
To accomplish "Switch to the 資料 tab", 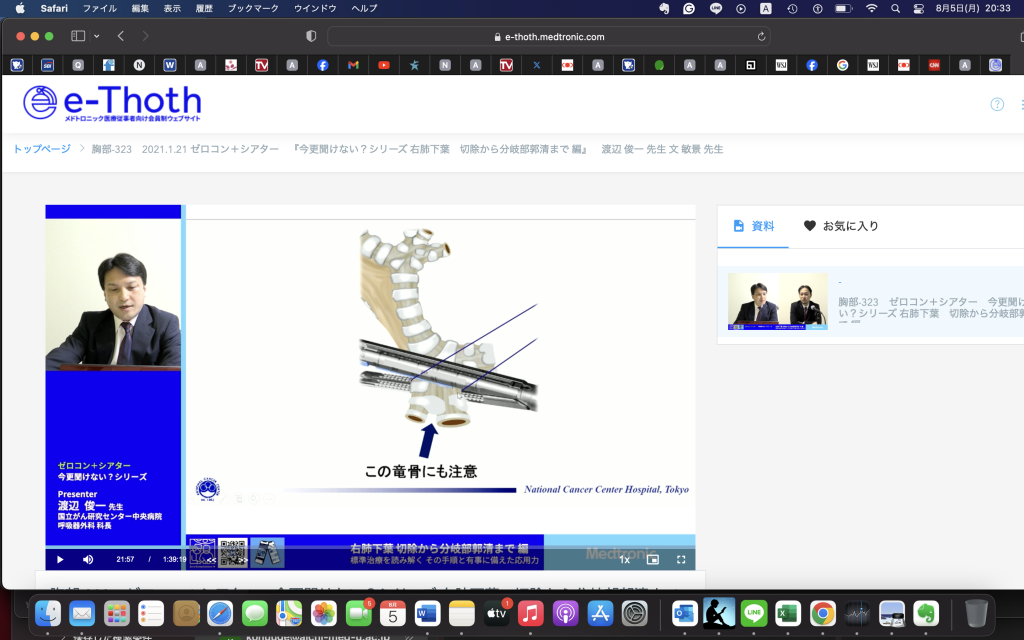I will coord(754,226).
